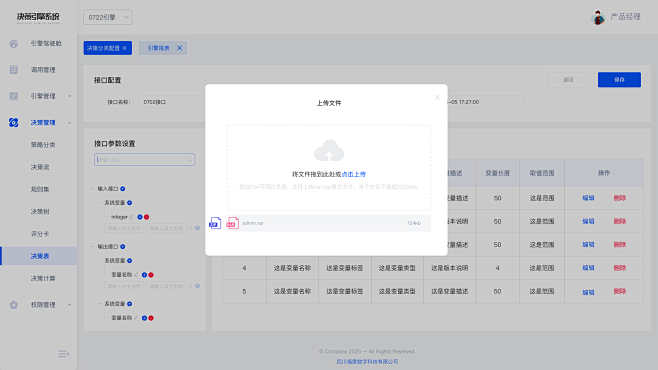Expand the 权限管理 submenu arrow
Viewport: 658px width, 370px height.
click(x=70, y=305)
